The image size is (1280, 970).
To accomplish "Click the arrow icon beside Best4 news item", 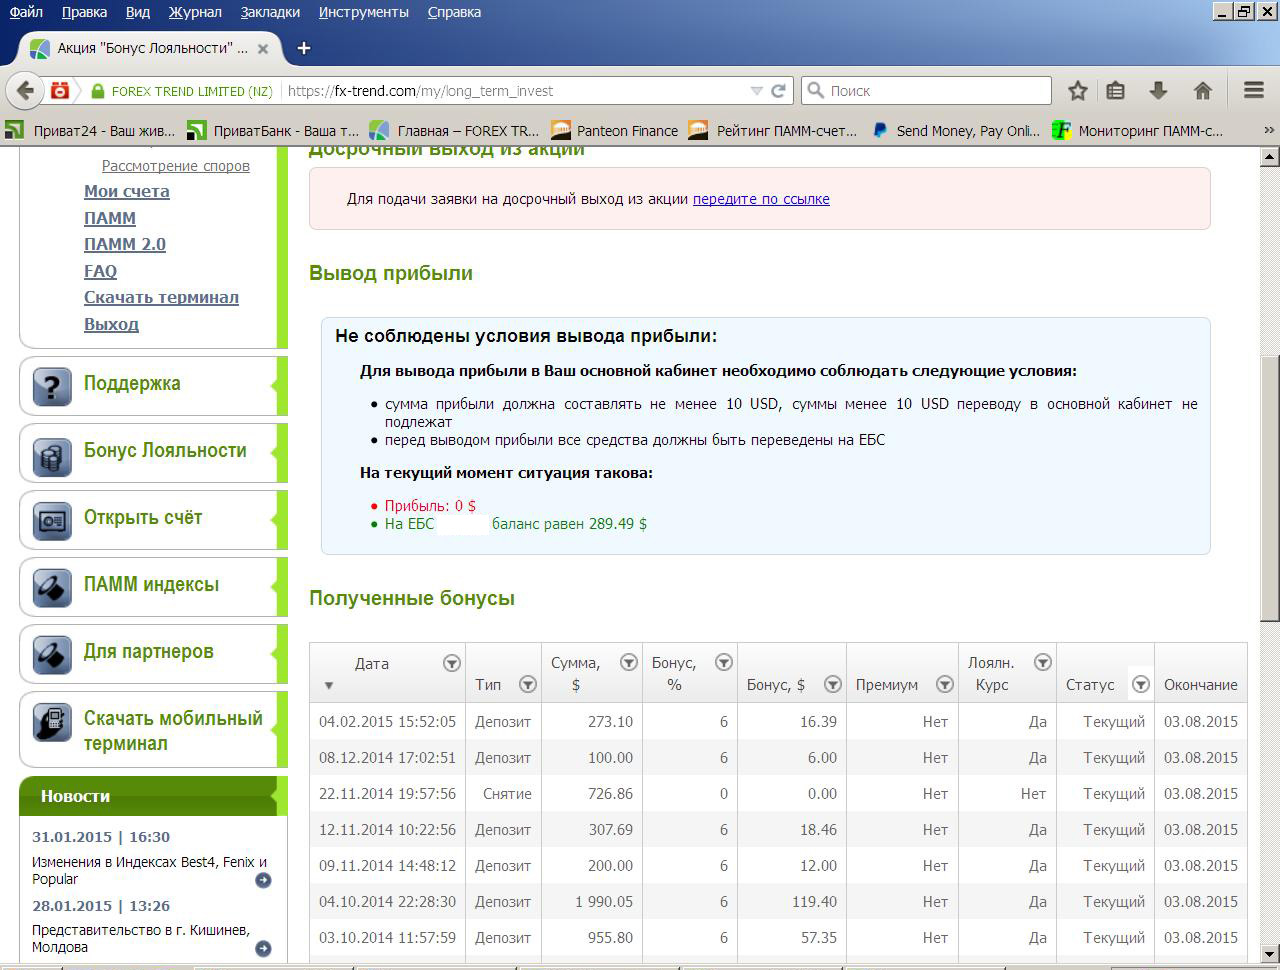I will pyautogui.click(x=263, y=880).
